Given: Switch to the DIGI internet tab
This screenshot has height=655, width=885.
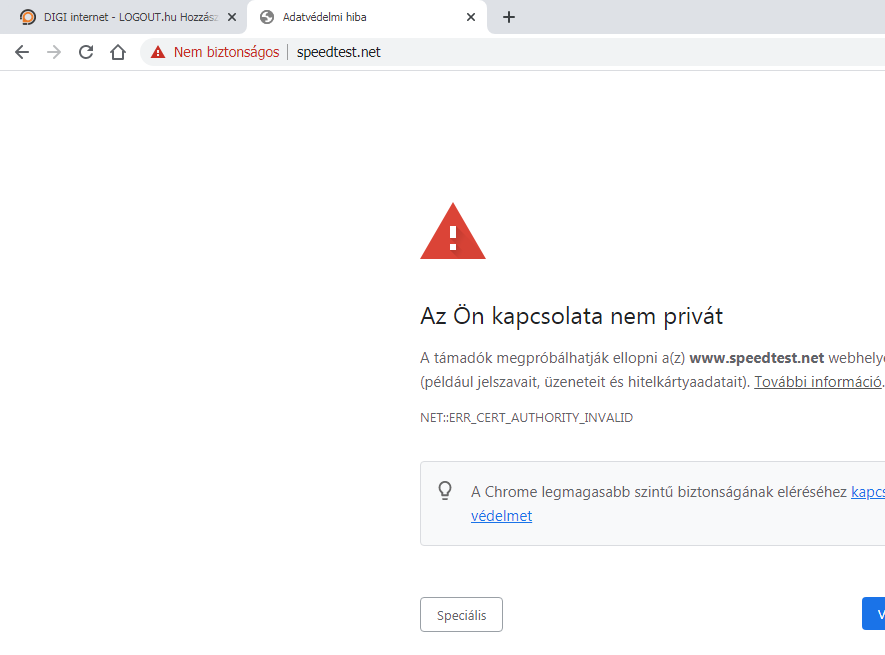Looking at the screenshot, I should pyautogui.click(x=125, y=17).
